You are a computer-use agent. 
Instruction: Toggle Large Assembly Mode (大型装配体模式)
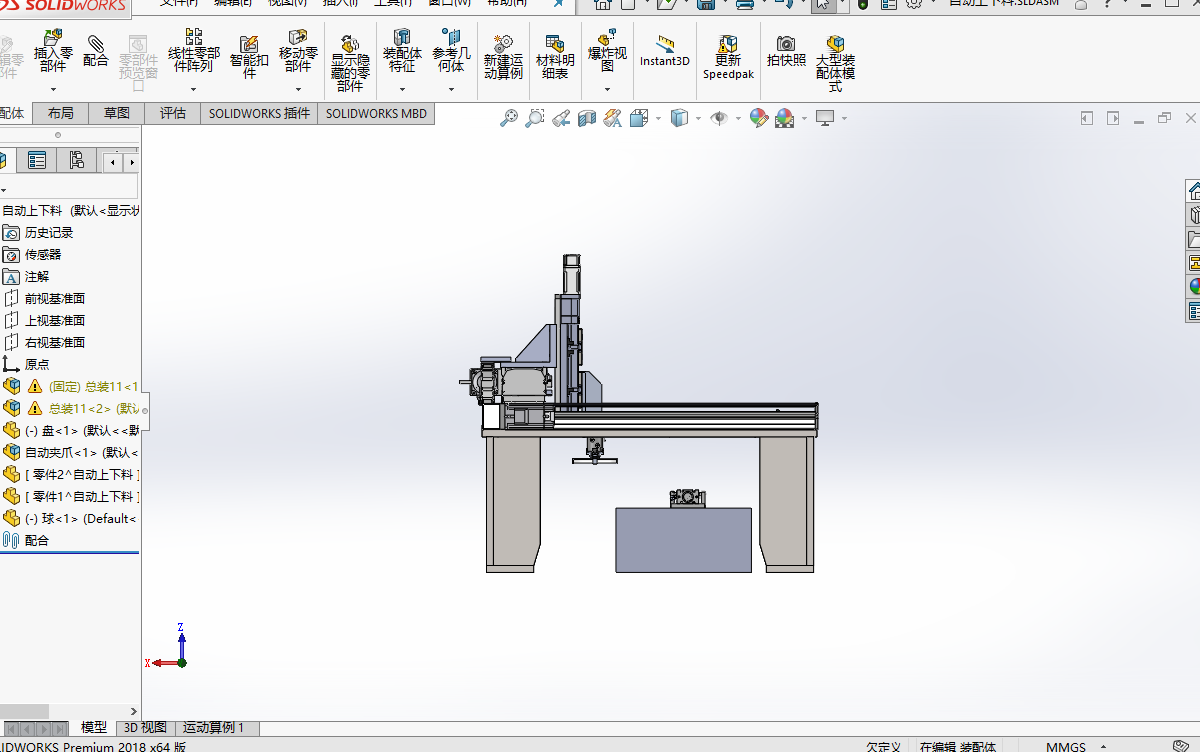(x=835, y=63)
